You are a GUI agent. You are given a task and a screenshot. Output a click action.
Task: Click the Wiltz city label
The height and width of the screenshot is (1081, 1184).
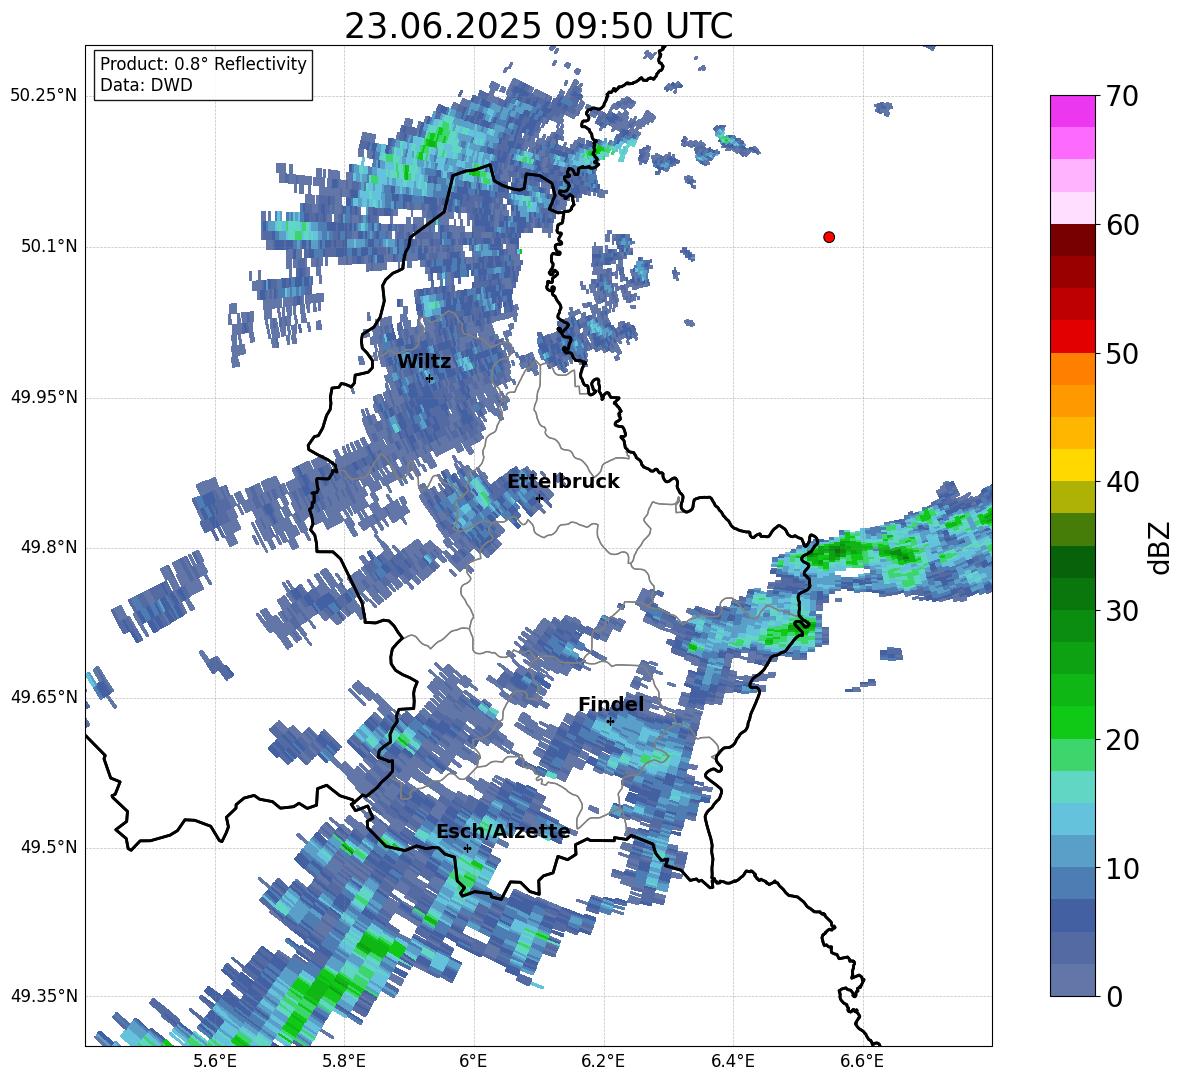[424, 362]
